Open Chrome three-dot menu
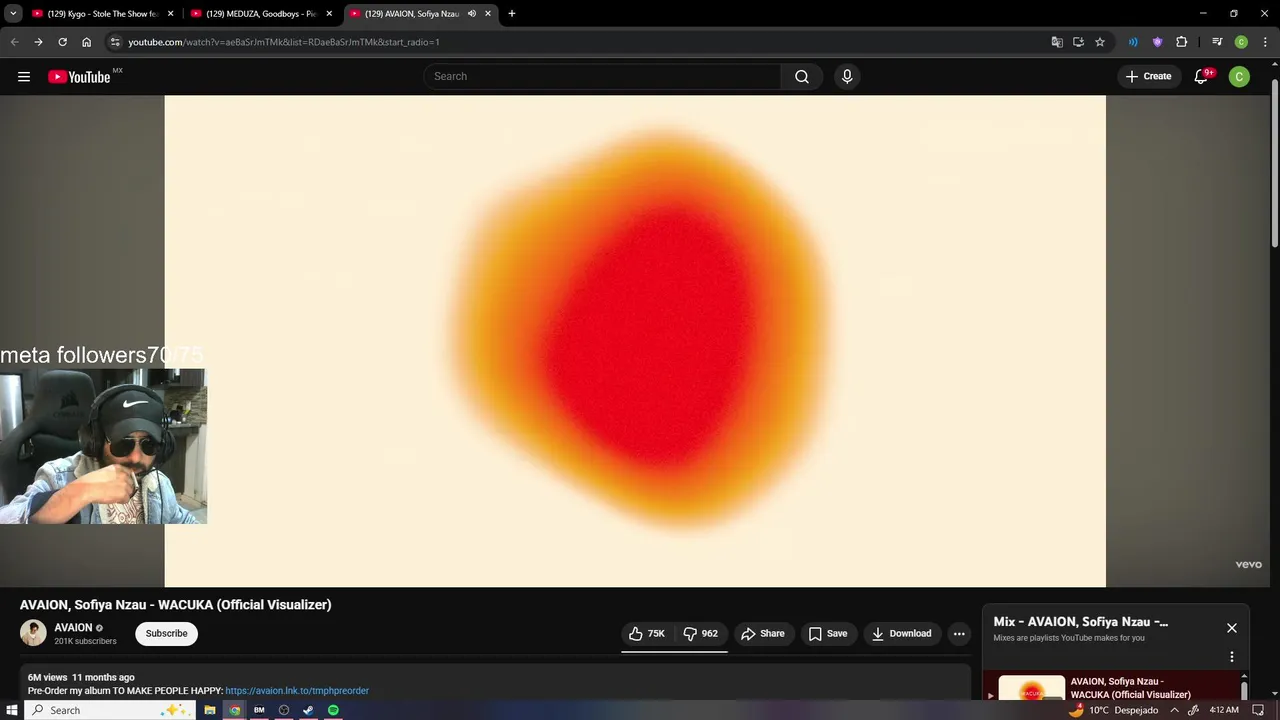 [1264, 42]
